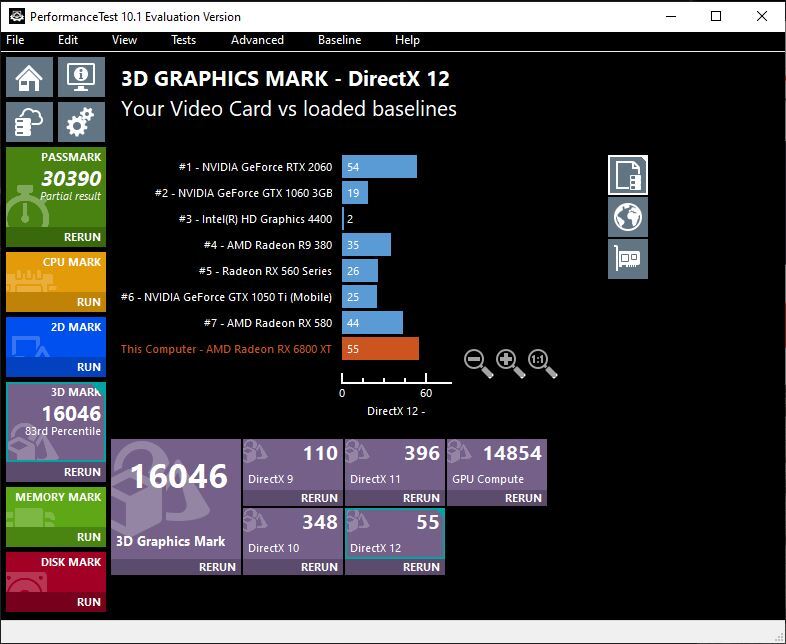Select the 2D Mark tile
786x644 pixels.
click(x=56, y=338)
